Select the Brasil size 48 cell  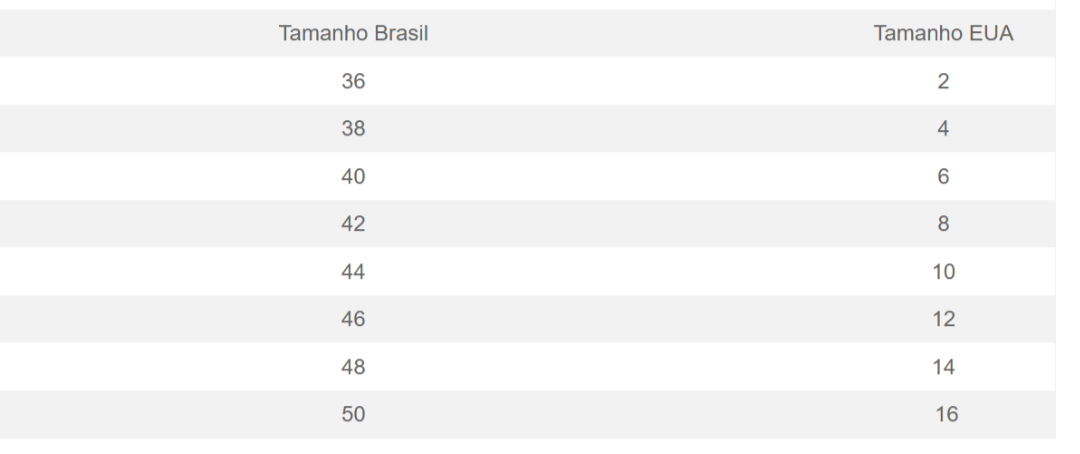click(353, 367)
